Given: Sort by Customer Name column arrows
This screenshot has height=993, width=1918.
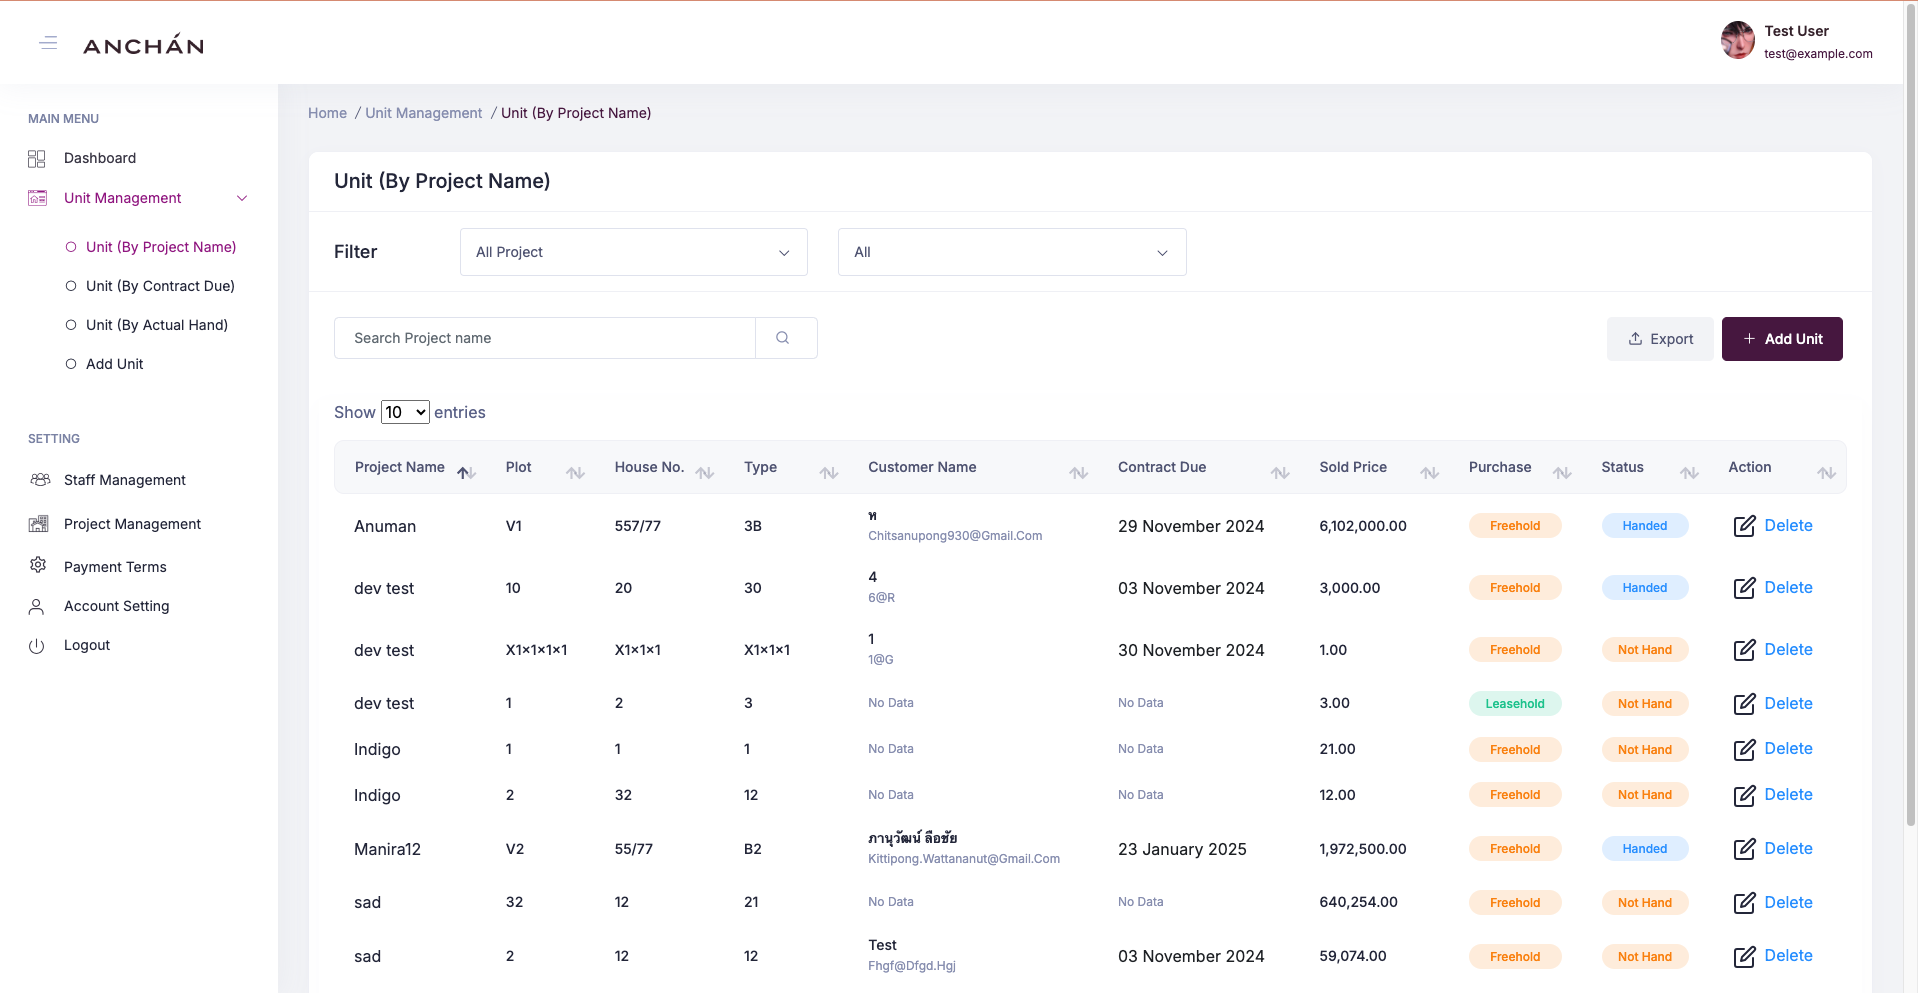Looking at the screenshot, I should pyautogui.click(x=1078, y=473).
